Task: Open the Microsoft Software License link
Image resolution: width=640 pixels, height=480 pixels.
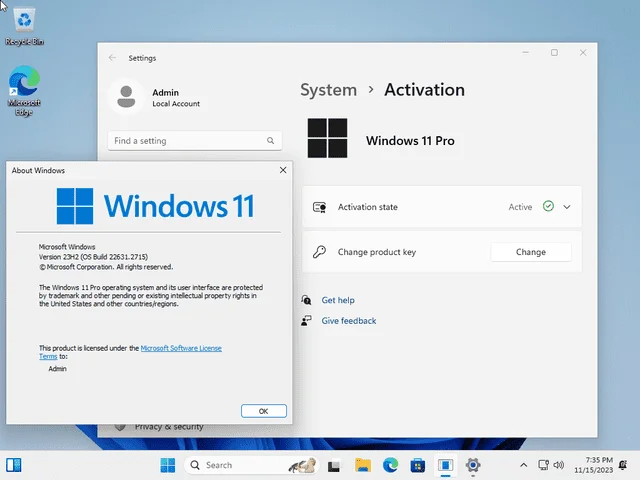Action: point(181,348)
